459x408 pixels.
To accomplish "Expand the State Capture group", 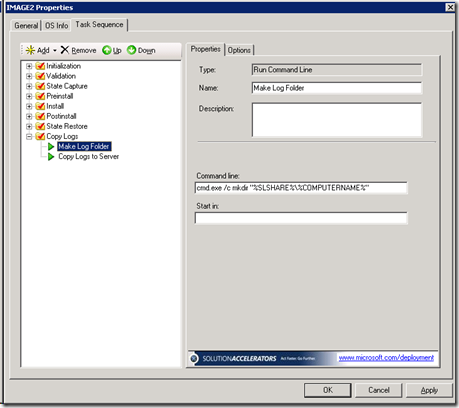I will (x=29, y=86).
